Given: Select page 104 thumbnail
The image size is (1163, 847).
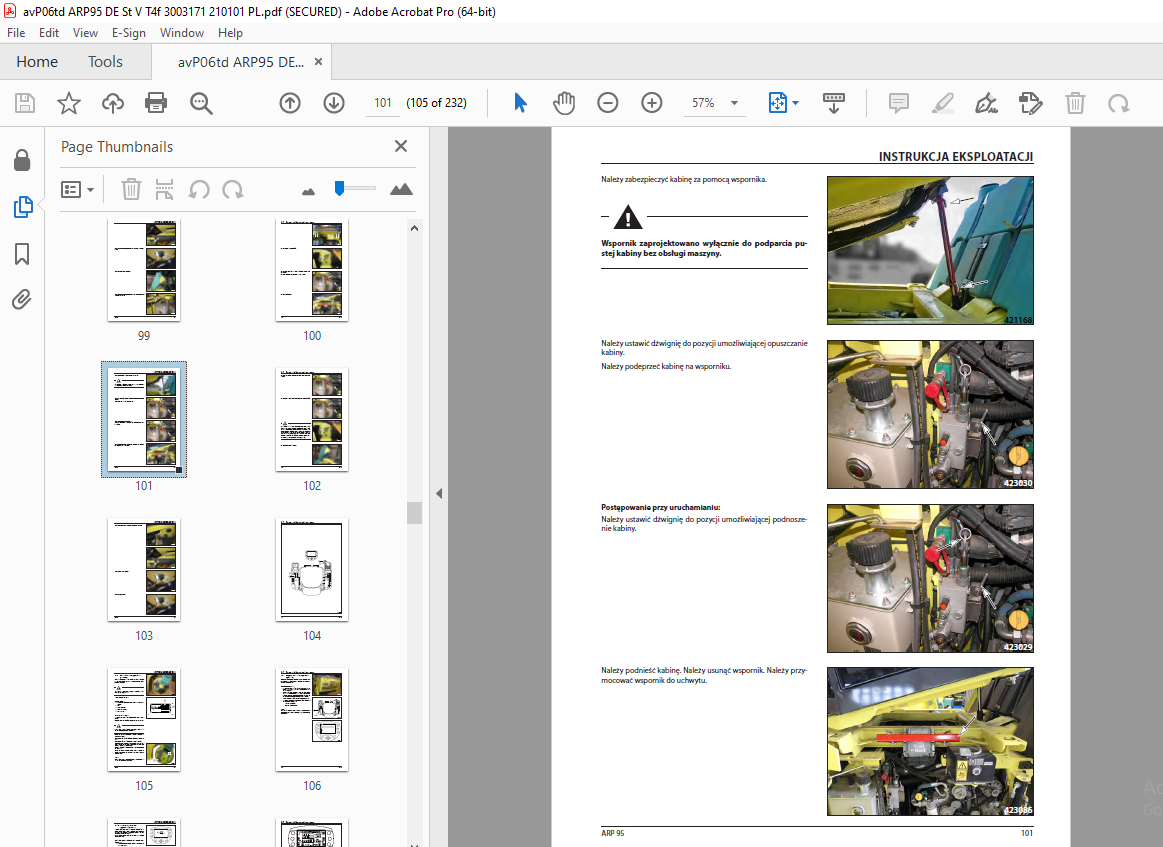Looking at the screenshot, I should [312, 570].
